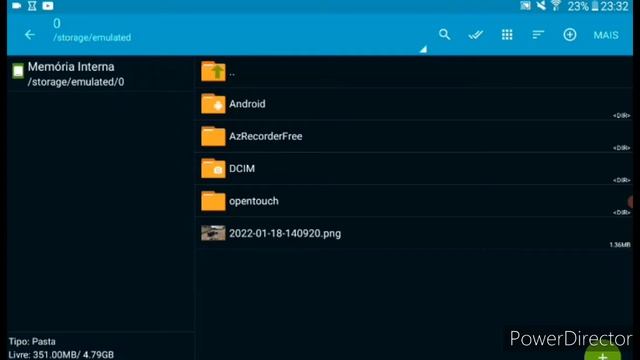Open thumbnail of 2022-01-18-140920.png

click(213, 233)
